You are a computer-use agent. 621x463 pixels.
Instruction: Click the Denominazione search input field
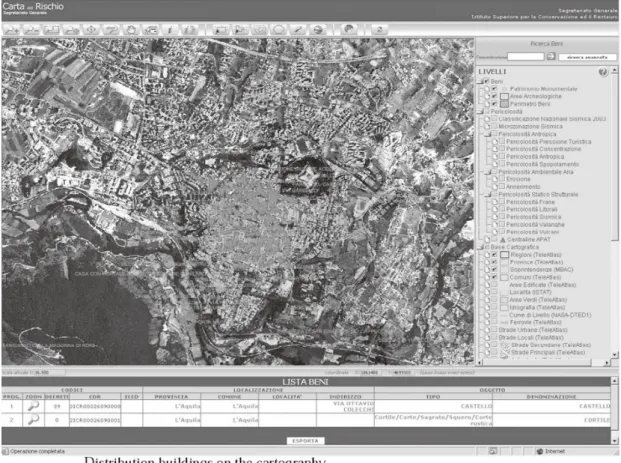(526, 57)
